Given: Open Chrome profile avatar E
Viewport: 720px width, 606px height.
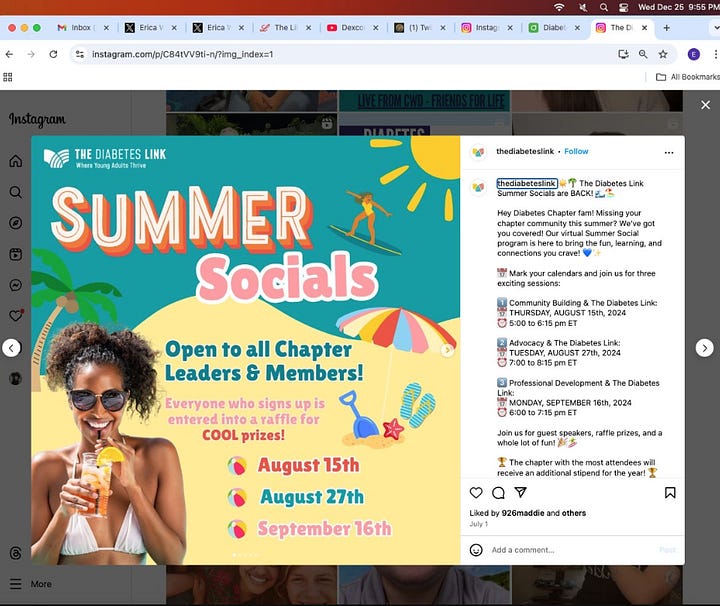Looking at the screenshot, I should [694, 54].
